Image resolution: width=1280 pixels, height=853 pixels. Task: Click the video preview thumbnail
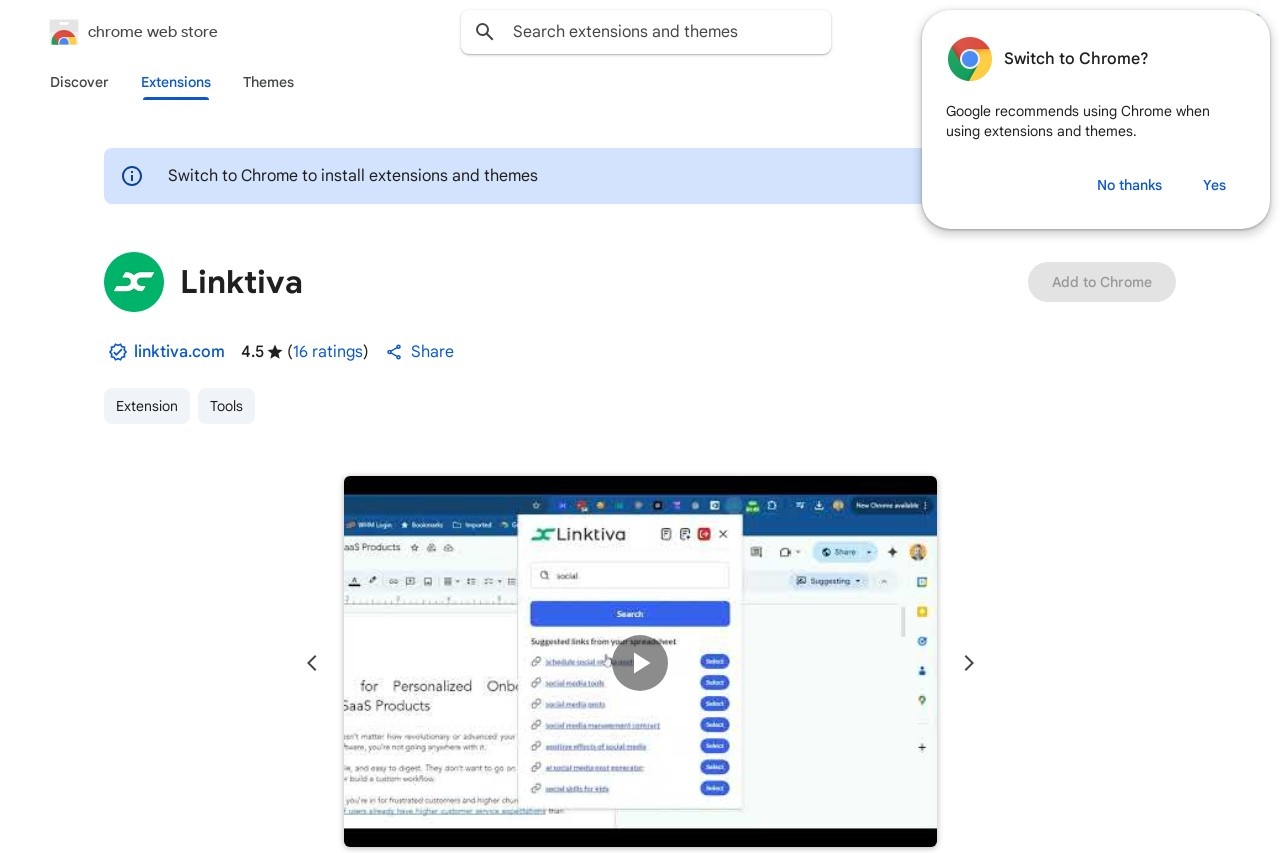[x=640, y=662]
